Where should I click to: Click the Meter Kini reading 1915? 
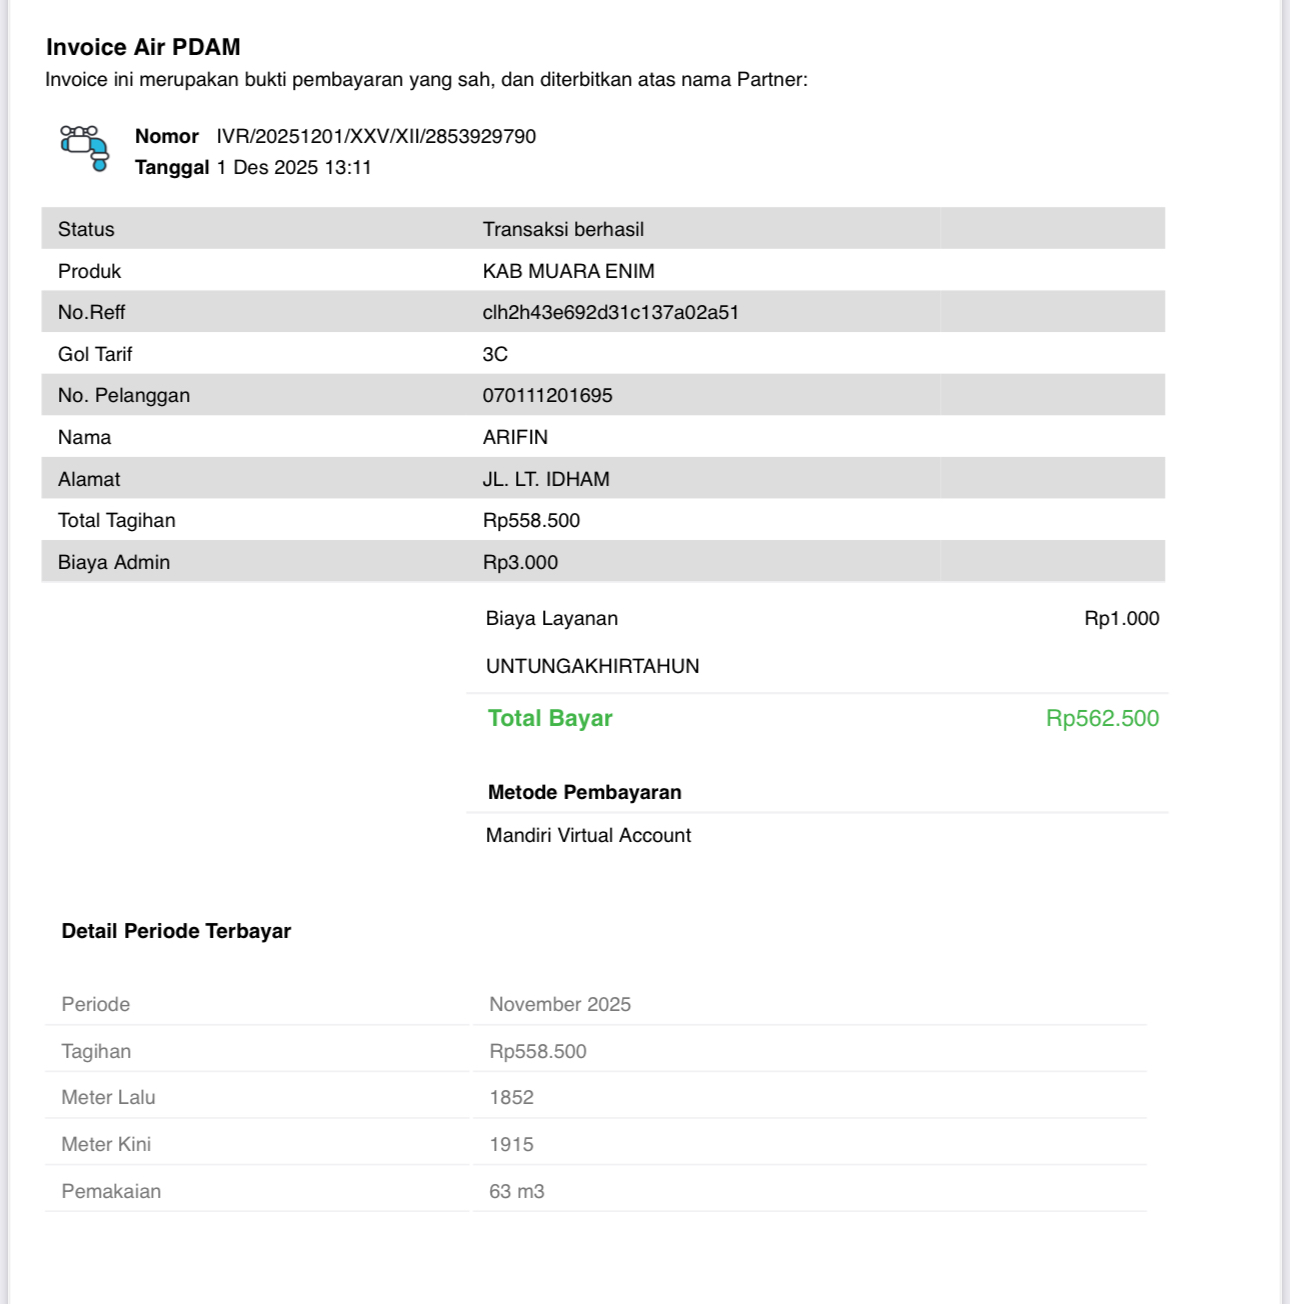pos(511,1144)
